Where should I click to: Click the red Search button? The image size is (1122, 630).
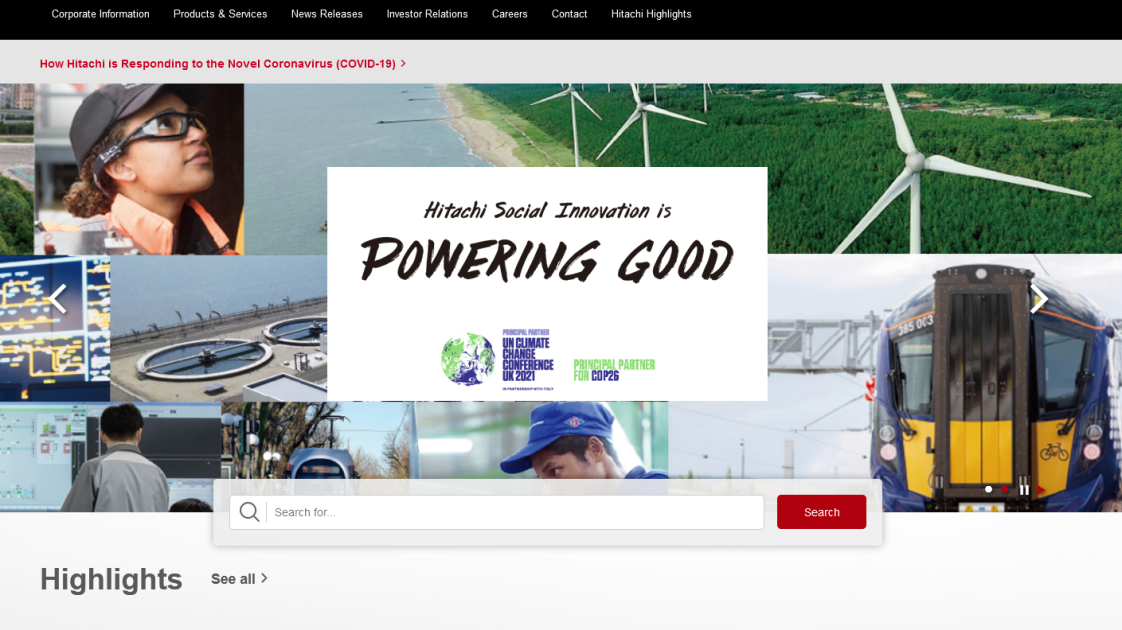[821, 512]
